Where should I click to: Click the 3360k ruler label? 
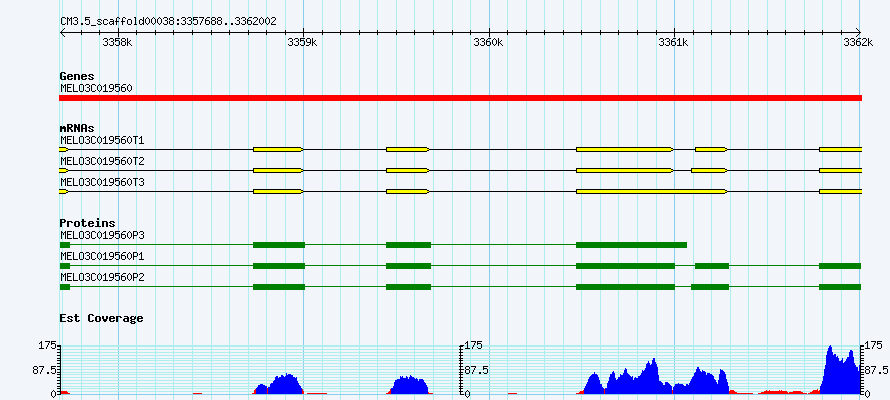pyautogui.click(x=489, y=42)
